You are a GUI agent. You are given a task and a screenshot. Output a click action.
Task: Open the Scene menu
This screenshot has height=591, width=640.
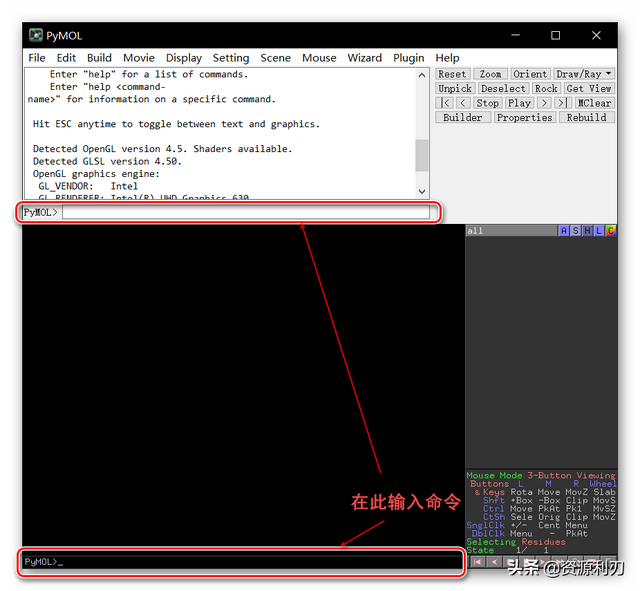click(x=276, y=58)
